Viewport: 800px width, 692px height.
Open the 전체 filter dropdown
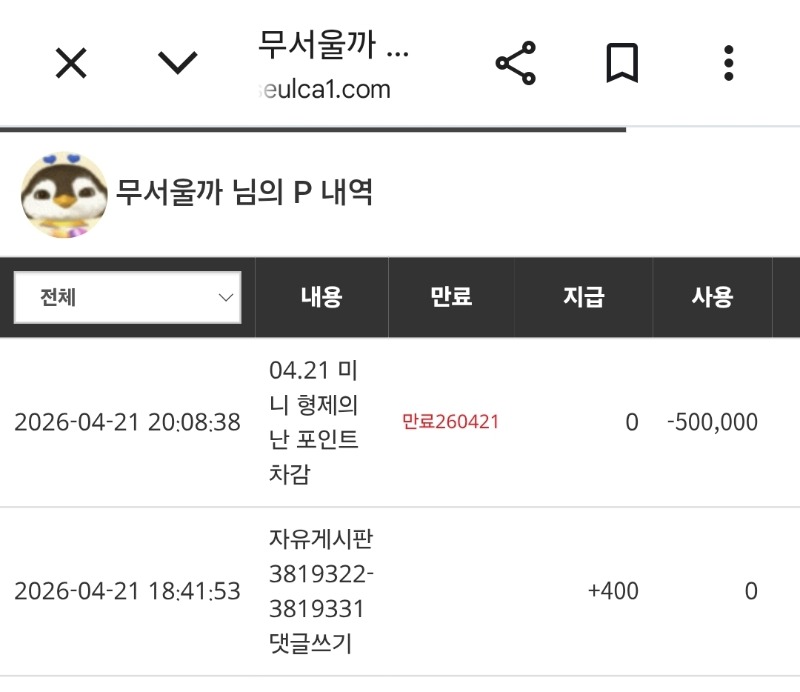click(x=127, y=297)
